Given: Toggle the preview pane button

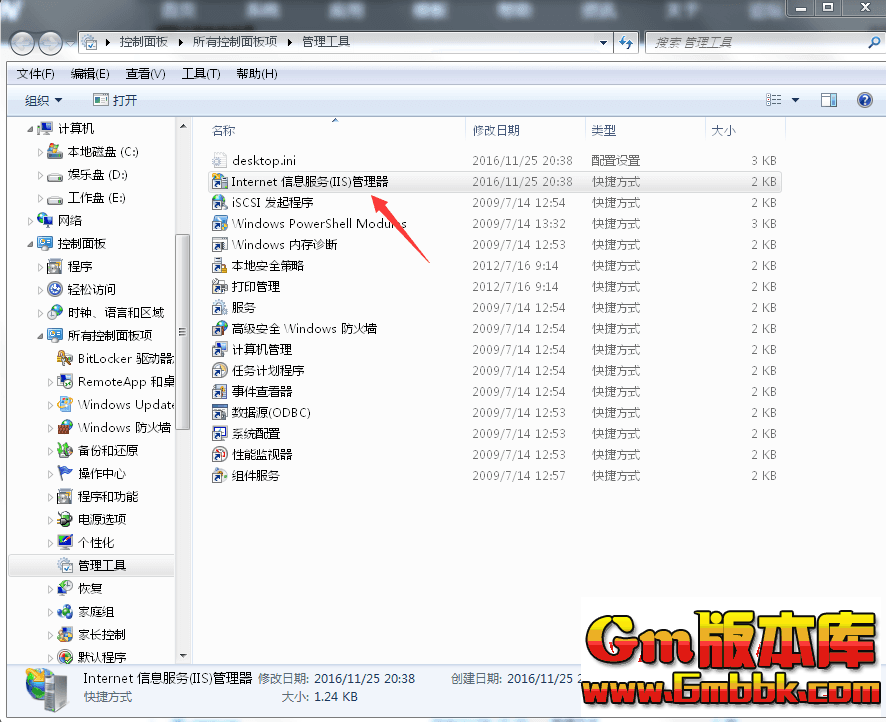Looking at the screenshot, I should [x=828, y=100].
